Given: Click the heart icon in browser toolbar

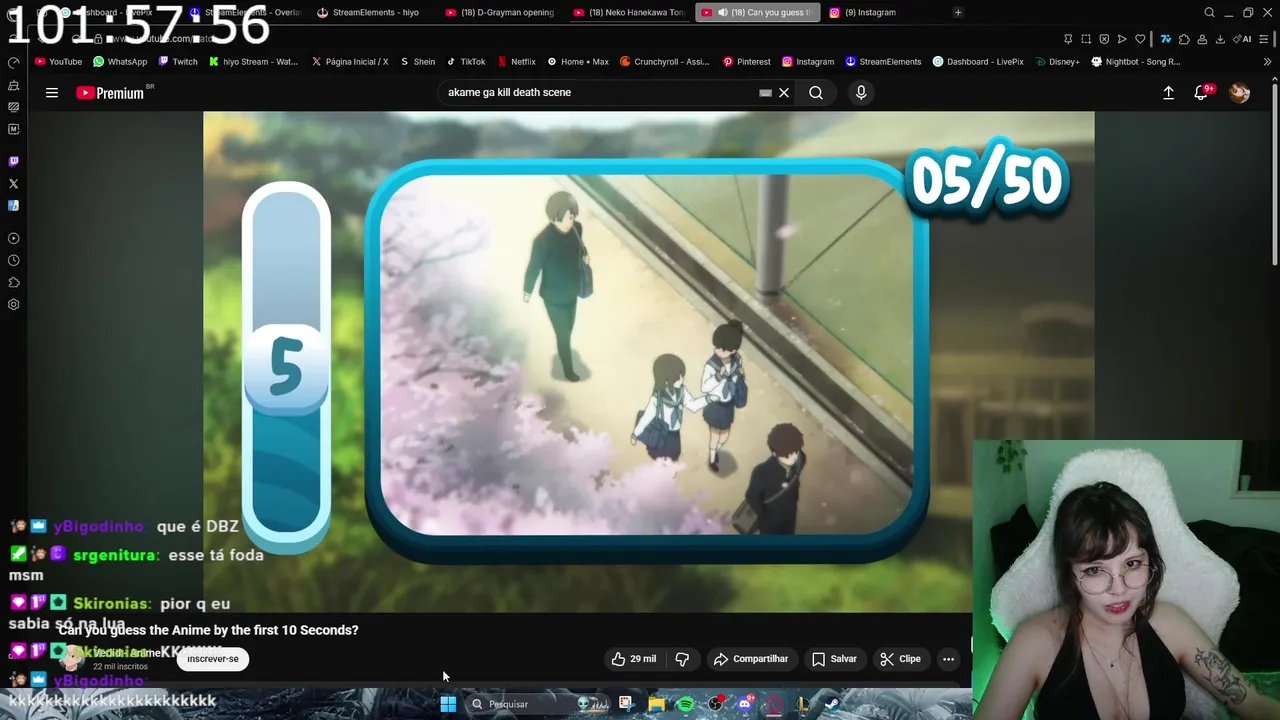Looking at the screenshot, I should pos(1140,39).
